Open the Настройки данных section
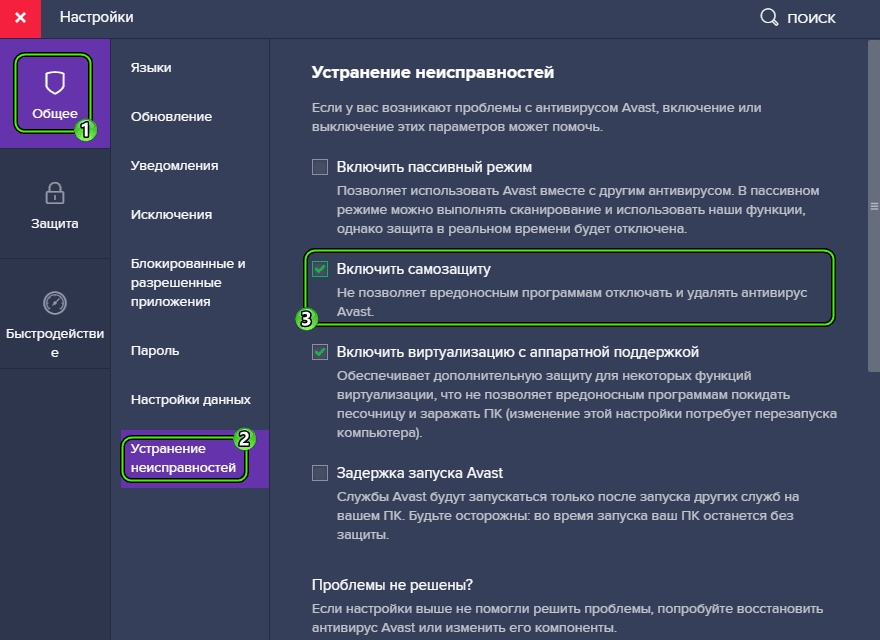 [190, 400]
